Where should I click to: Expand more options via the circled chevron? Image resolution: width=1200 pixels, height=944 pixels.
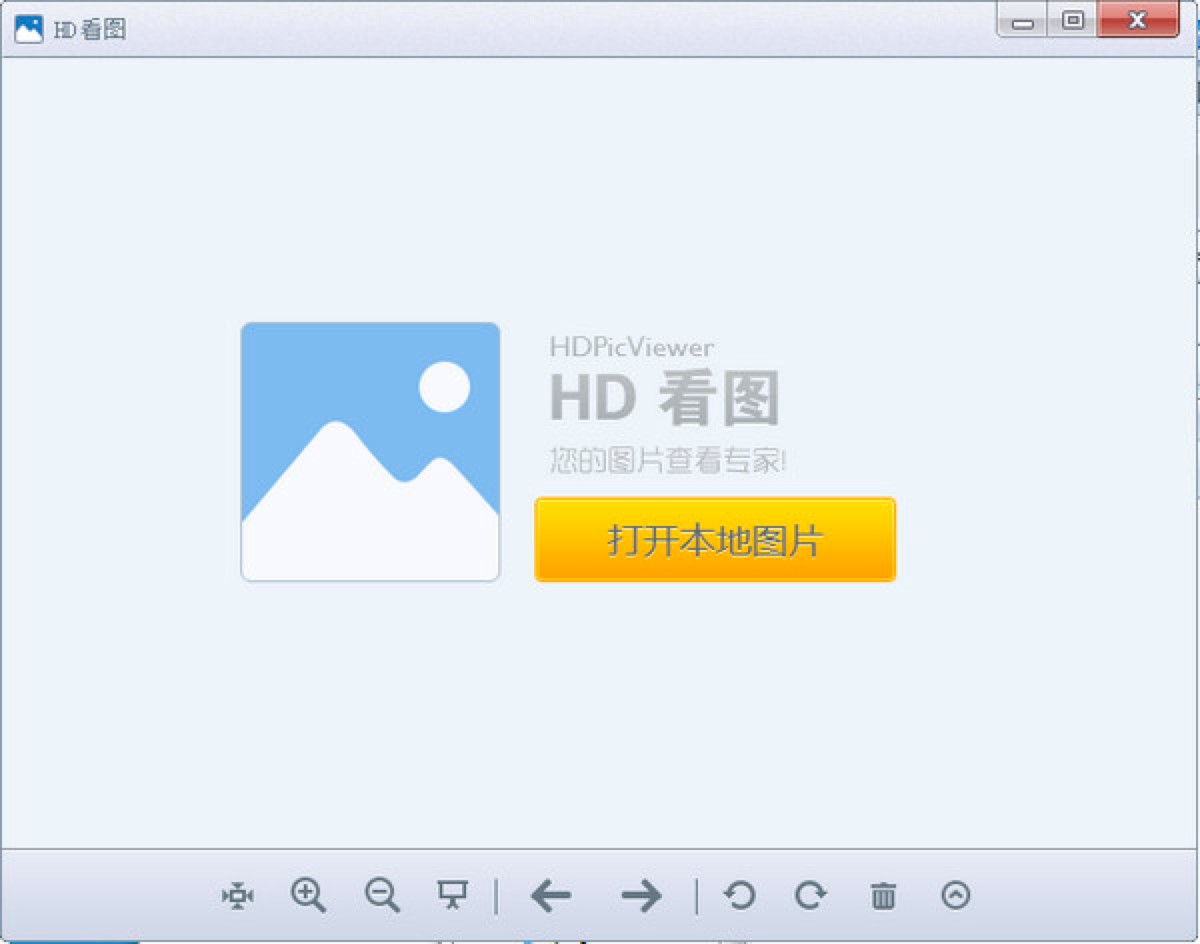[954, 895]
